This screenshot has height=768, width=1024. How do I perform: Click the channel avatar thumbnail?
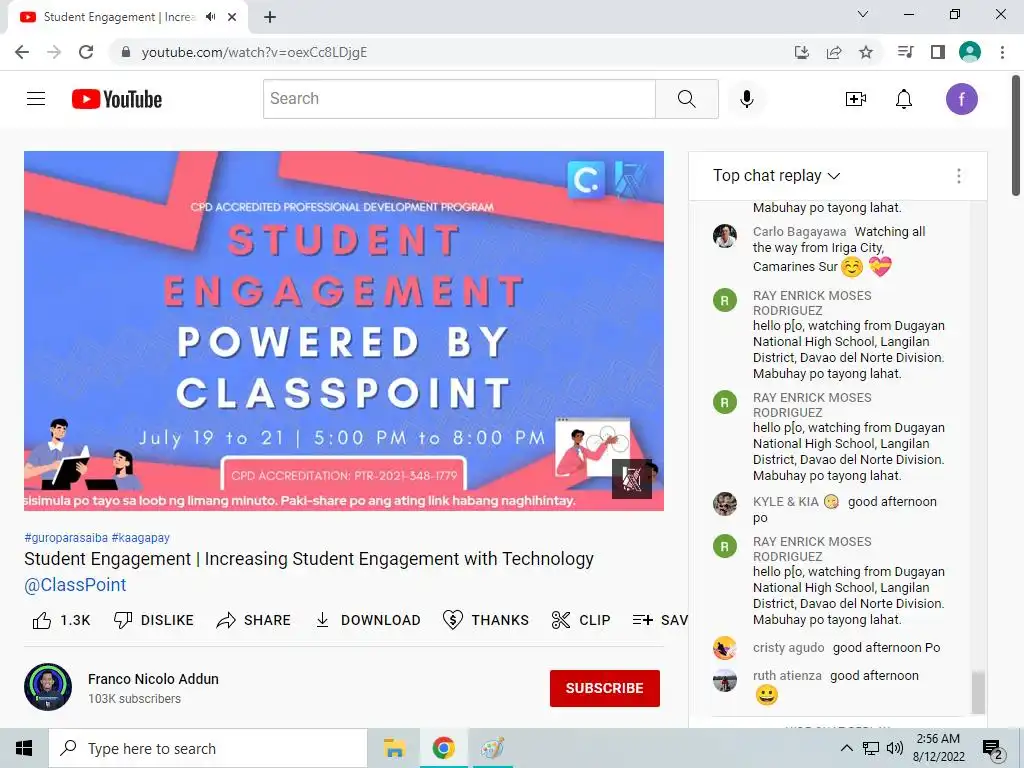48,687
